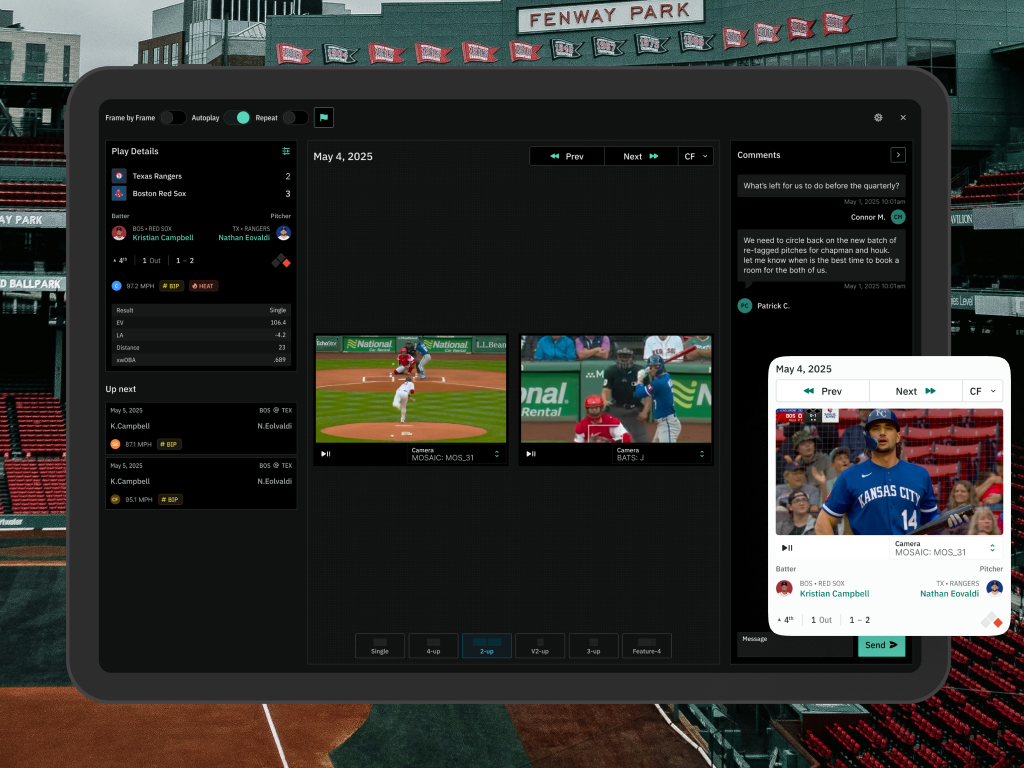Switch to Feature-4 layout

click(647, 646)
